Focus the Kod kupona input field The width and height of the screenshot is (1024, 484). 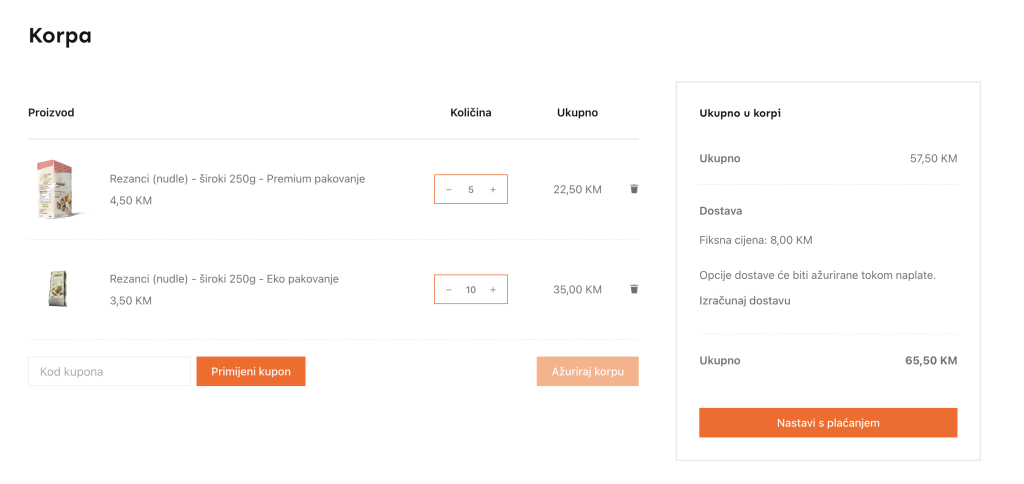click(109, 371)
